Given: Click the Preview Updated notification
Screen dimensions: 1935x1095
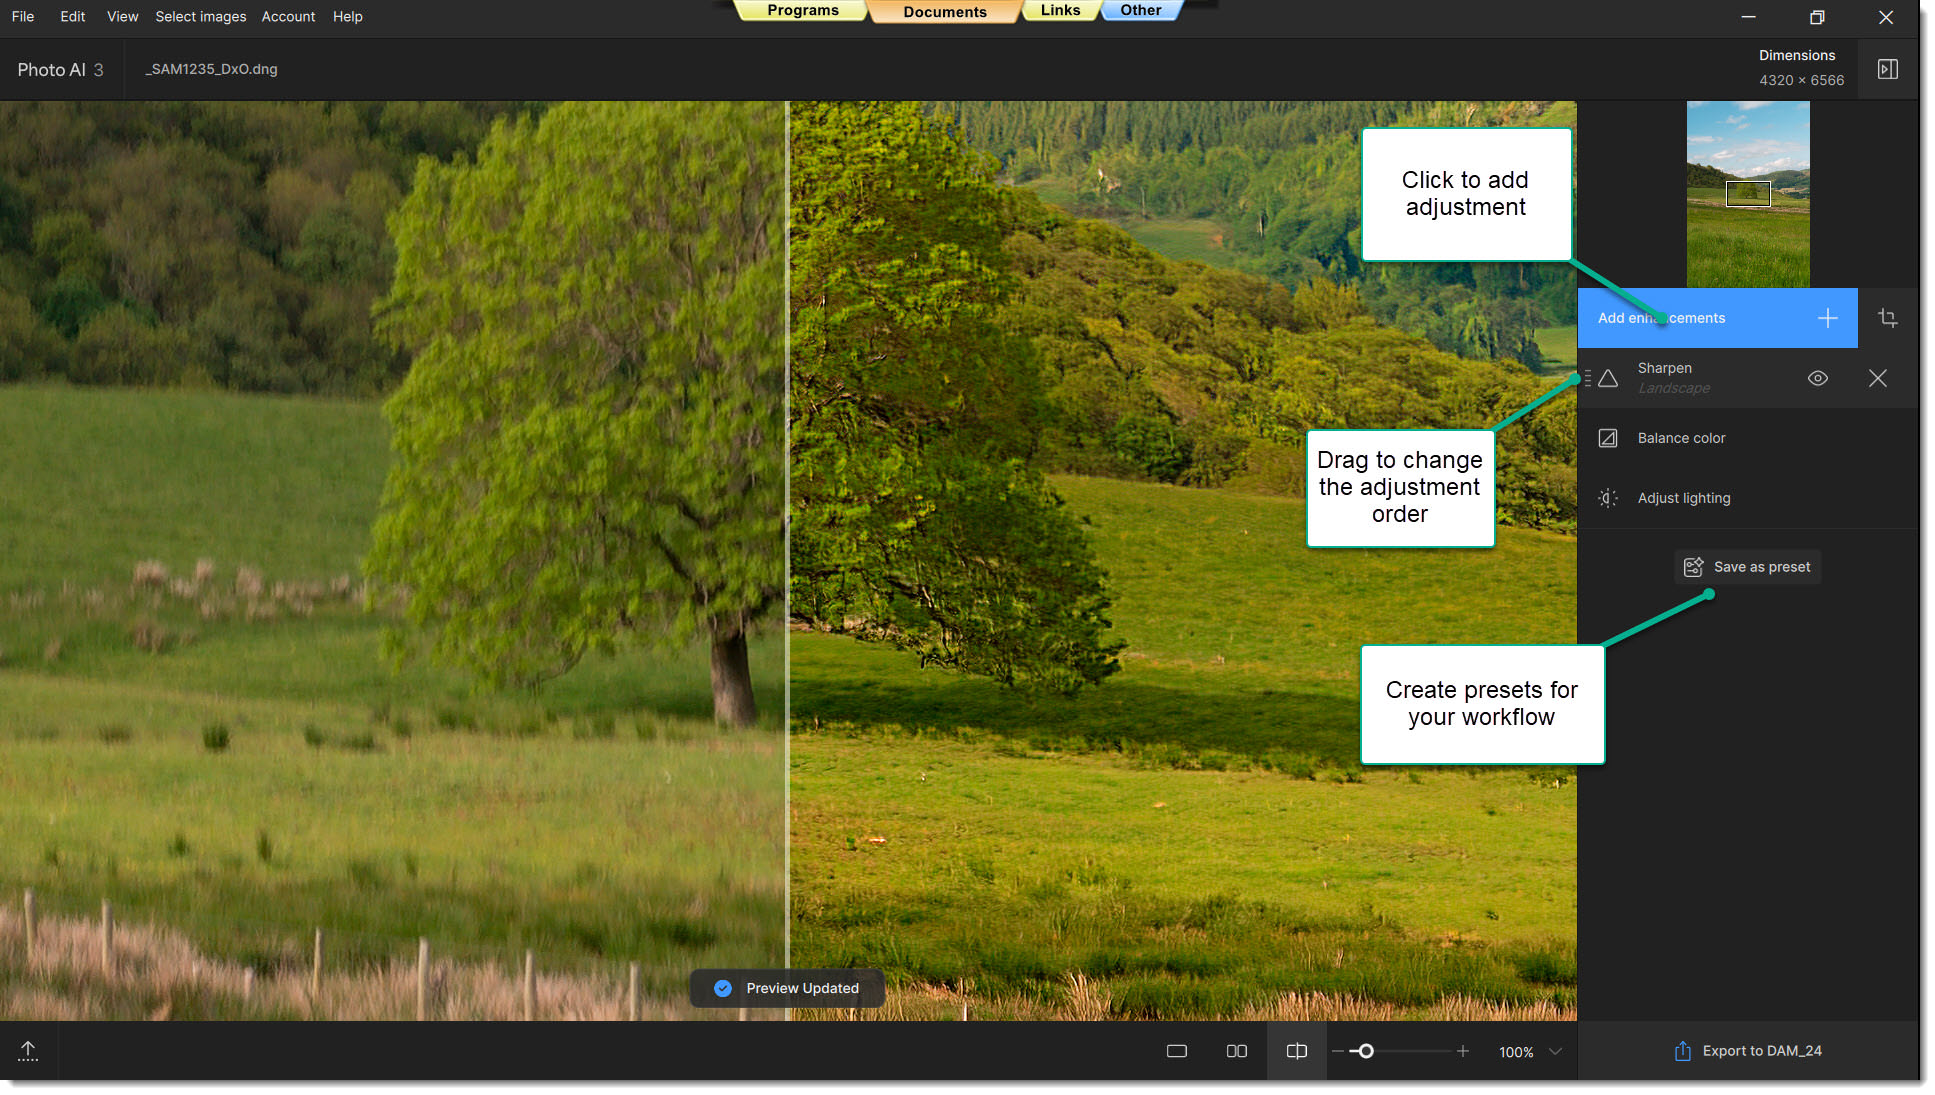Looking at the screenshot, I should (x=787, y=988).
